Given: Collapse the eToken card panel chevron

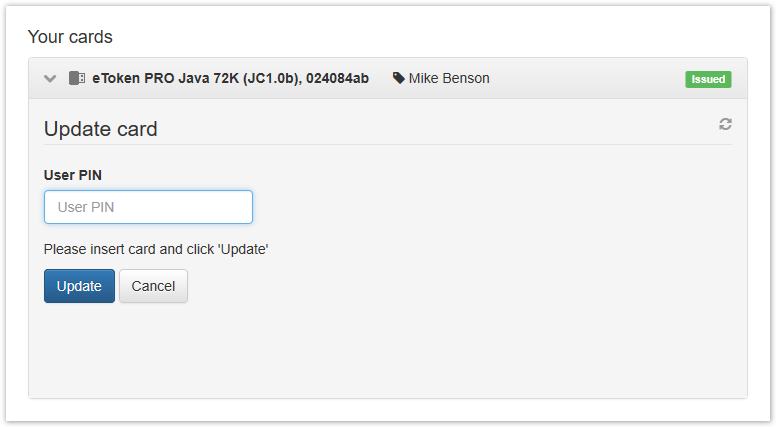Looking at the screenshot, I should [50, 78].
